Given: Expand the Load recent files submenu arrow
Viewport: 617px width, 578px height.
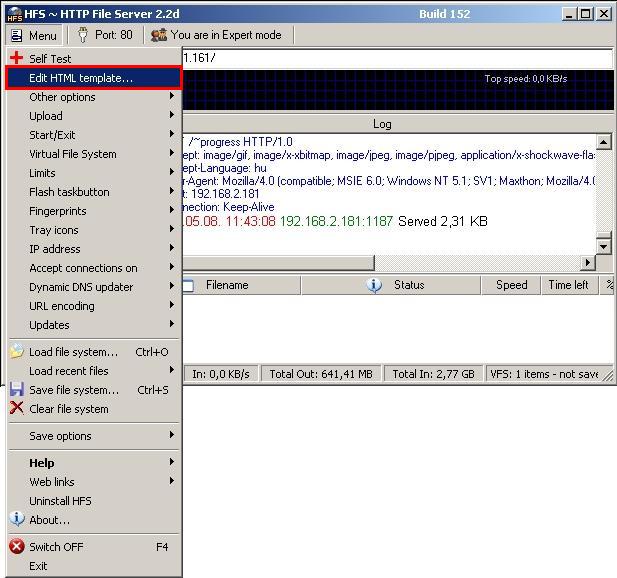Looking at the screenshot, I should coord(172,369).
